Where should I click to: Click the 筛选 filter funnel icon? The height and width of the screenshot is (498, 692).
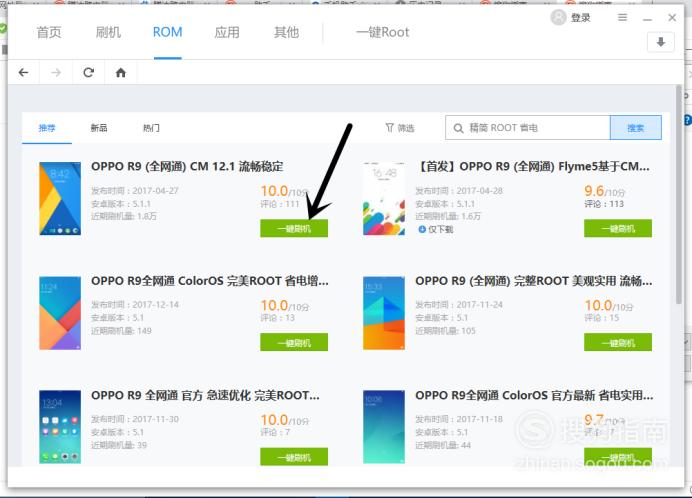click(x=389, y=128)
